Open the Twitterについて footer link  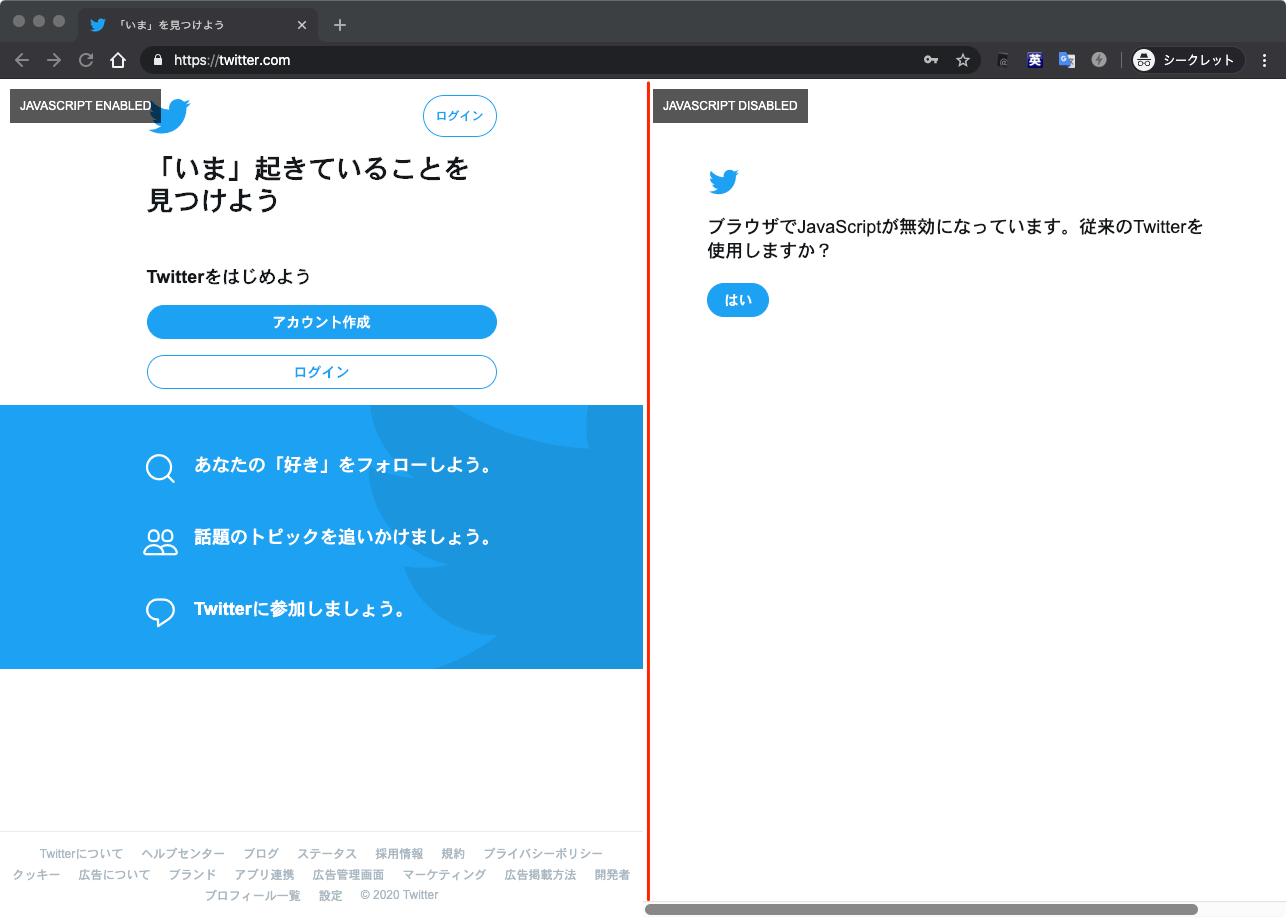[82, 854]
